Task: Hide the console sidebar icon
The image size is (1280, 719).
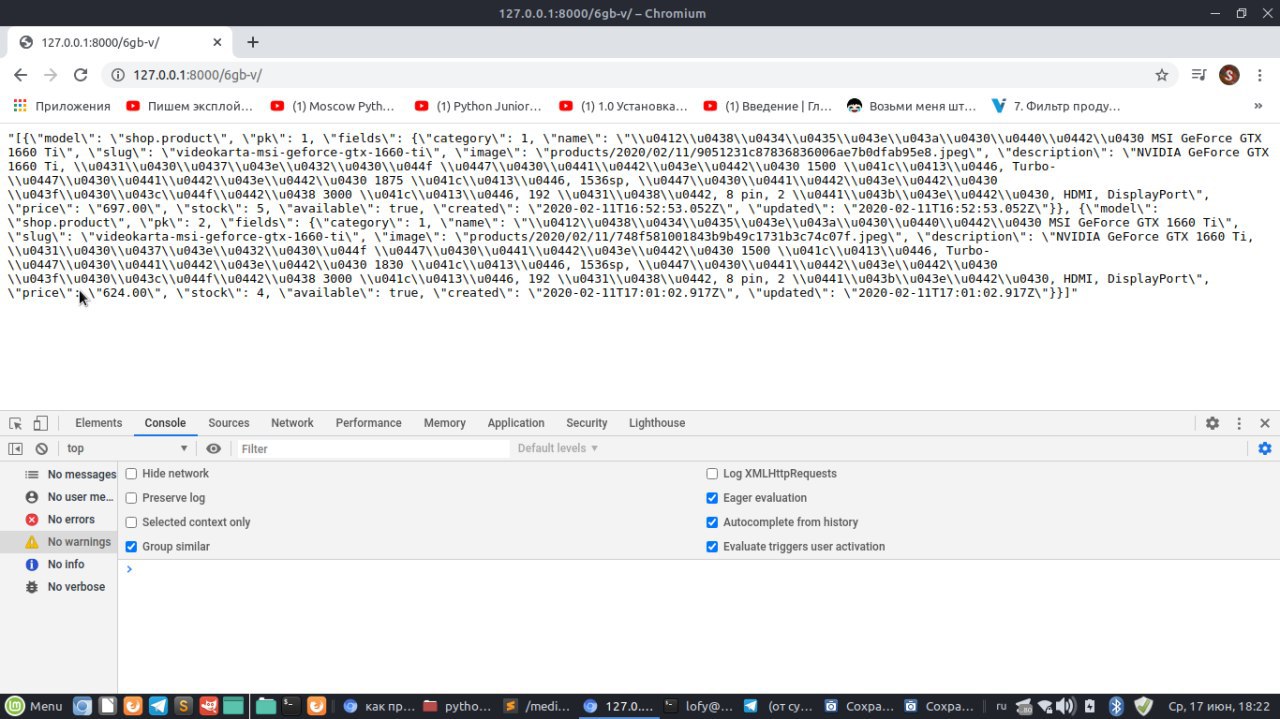Action: [15, 449]
